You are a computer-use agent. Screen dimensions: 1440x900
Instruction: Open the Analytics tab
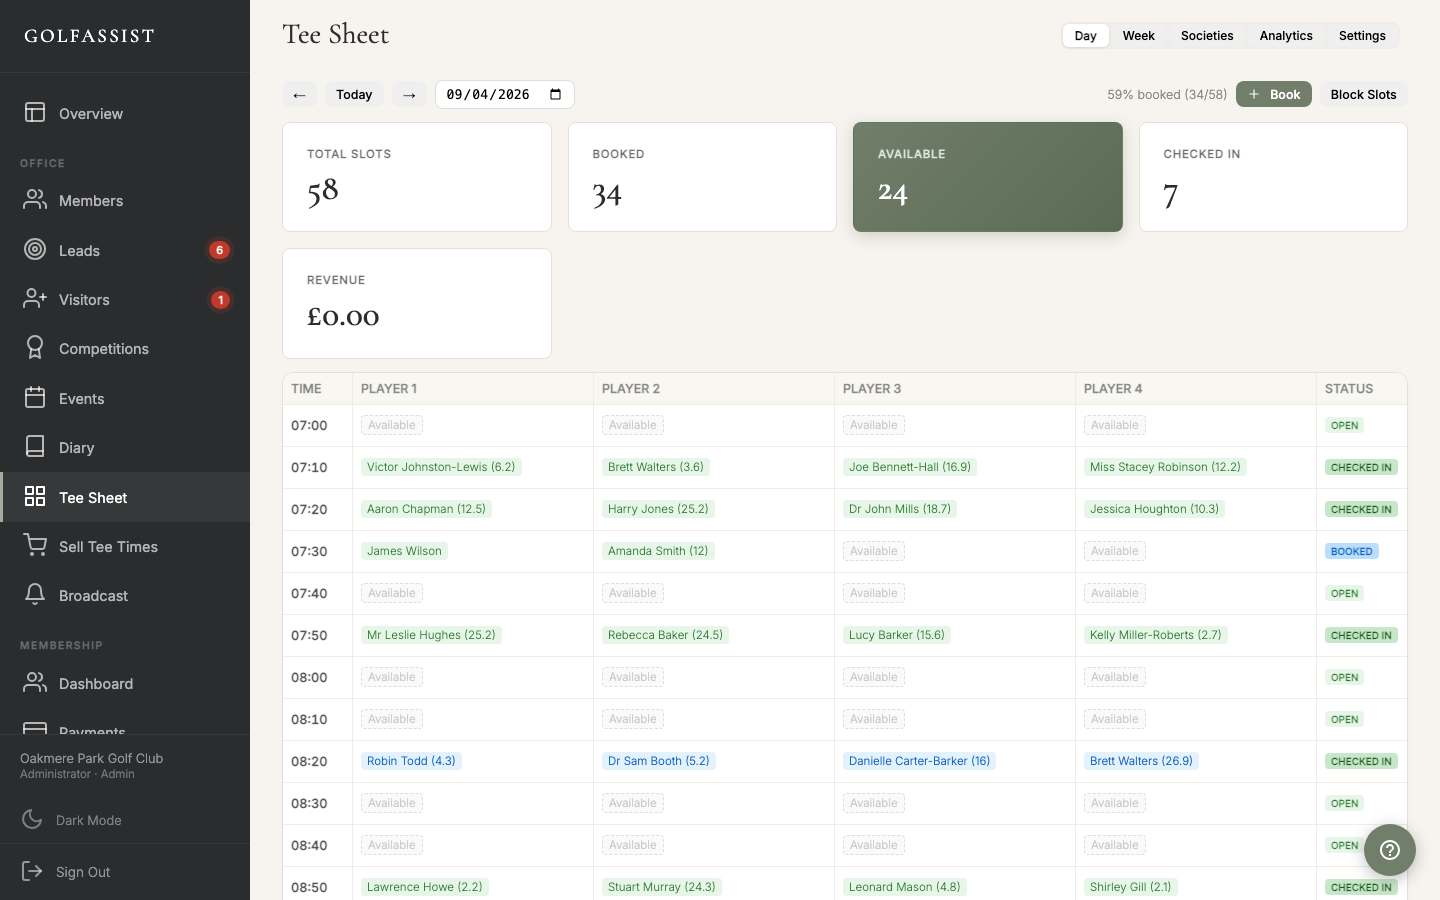pos(1286,35)
